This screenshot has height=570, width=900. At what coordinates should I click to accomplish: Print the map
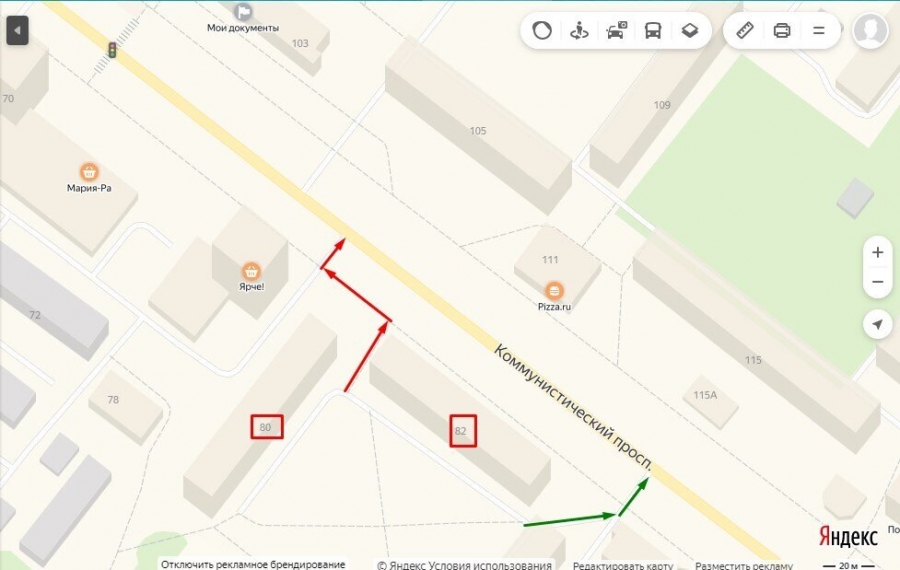(782, 30)
